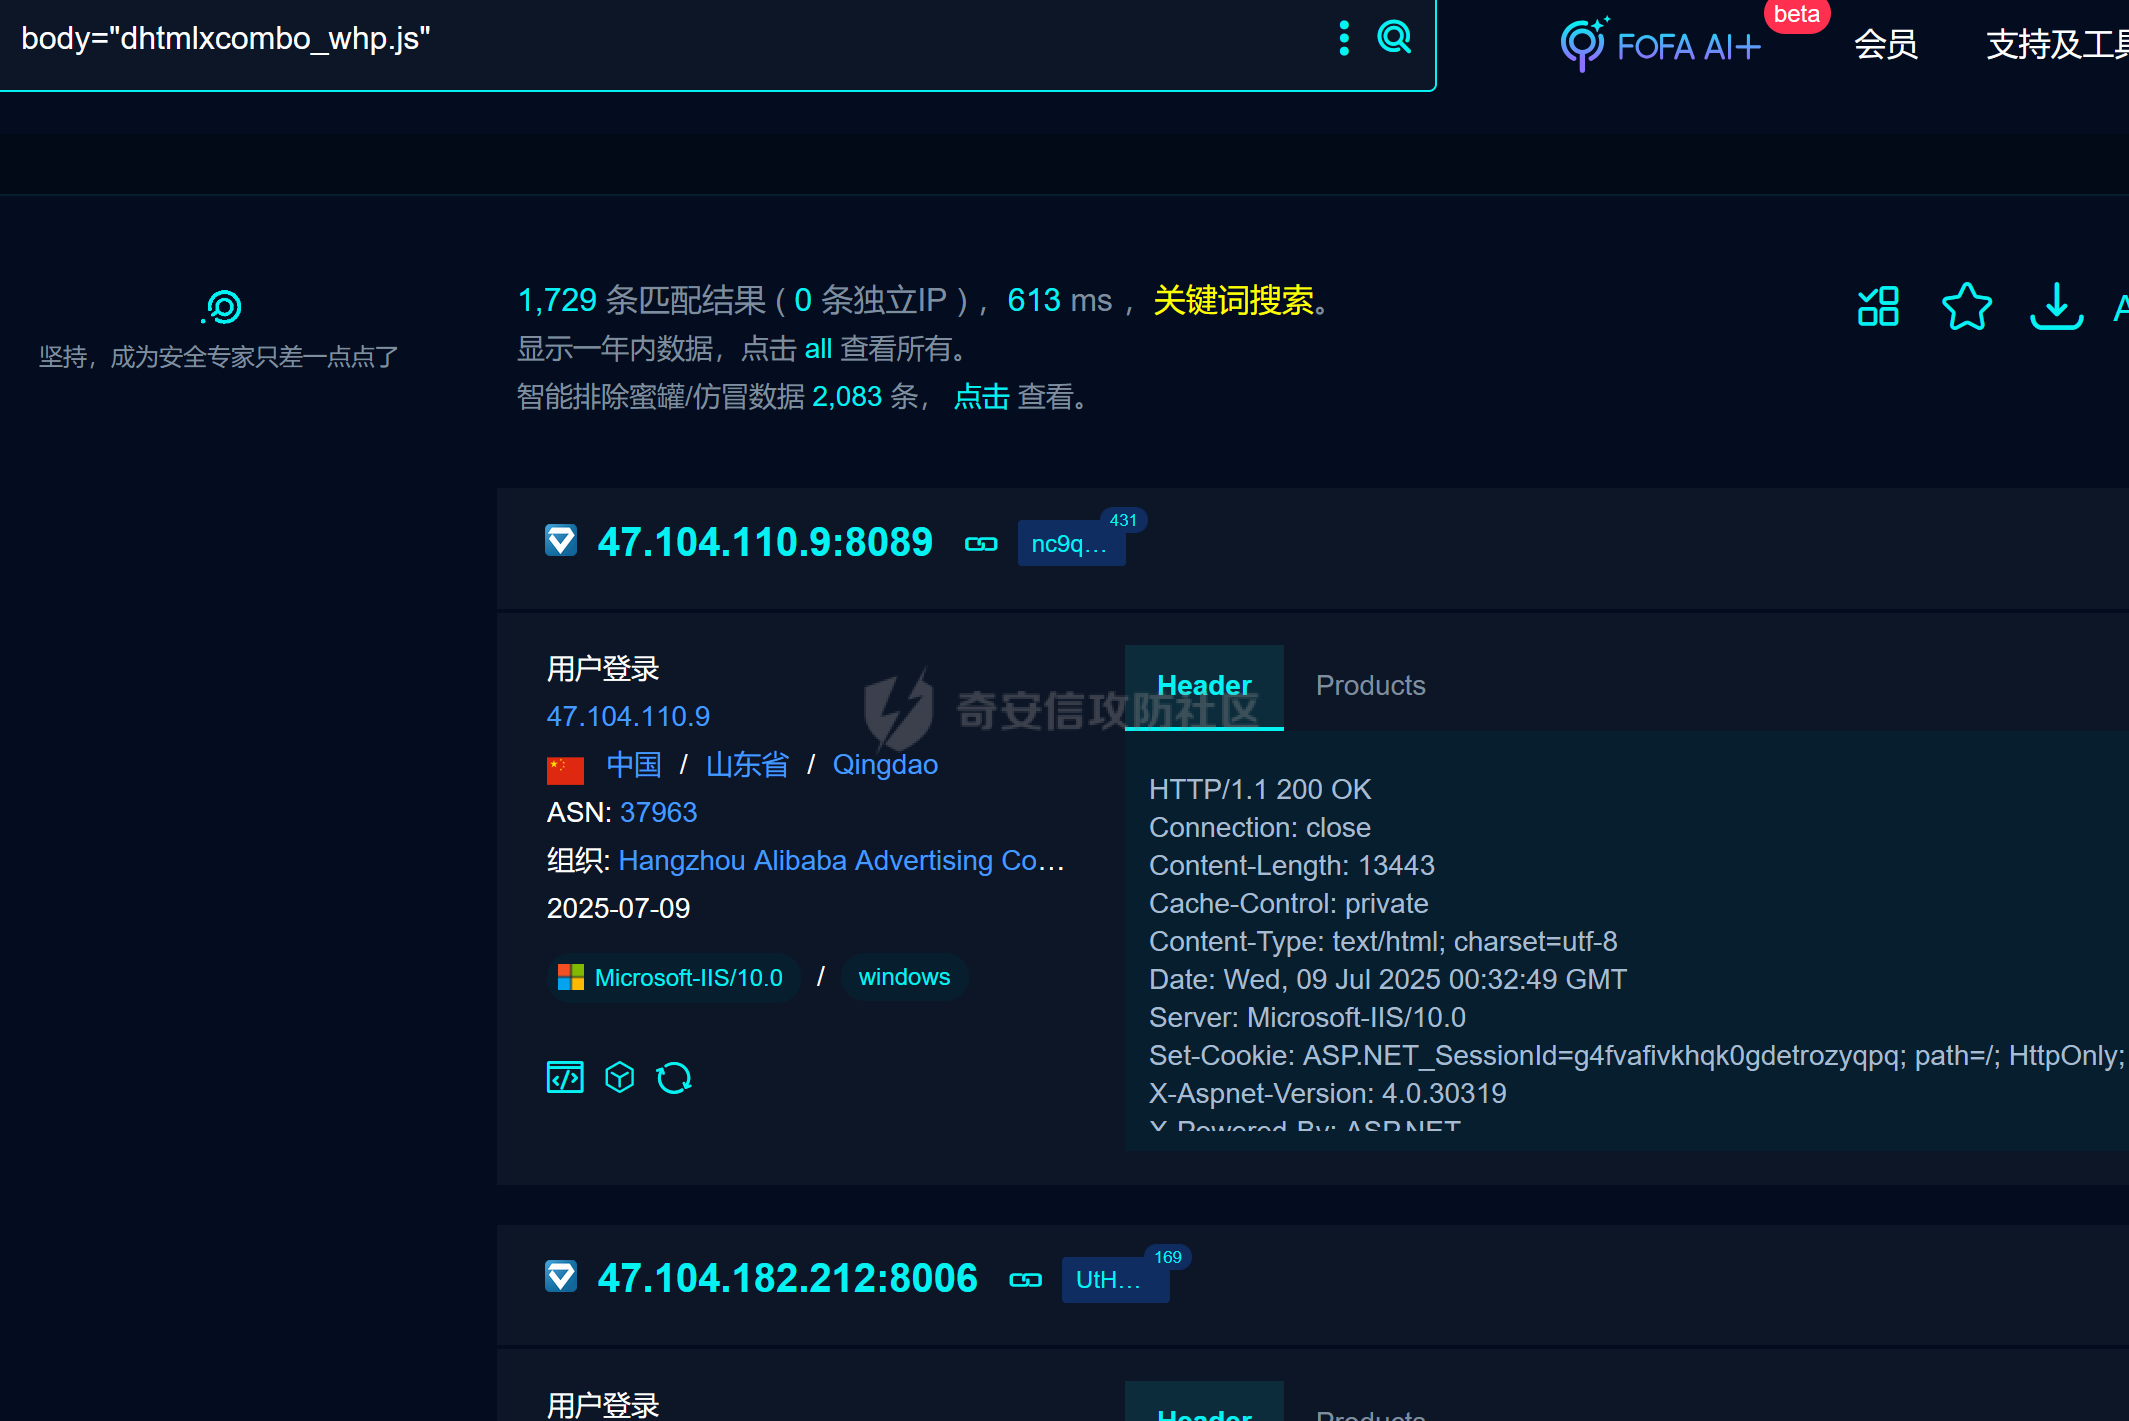Click header line Connection: close
2129x1421 pixels.
(1259, 827)
